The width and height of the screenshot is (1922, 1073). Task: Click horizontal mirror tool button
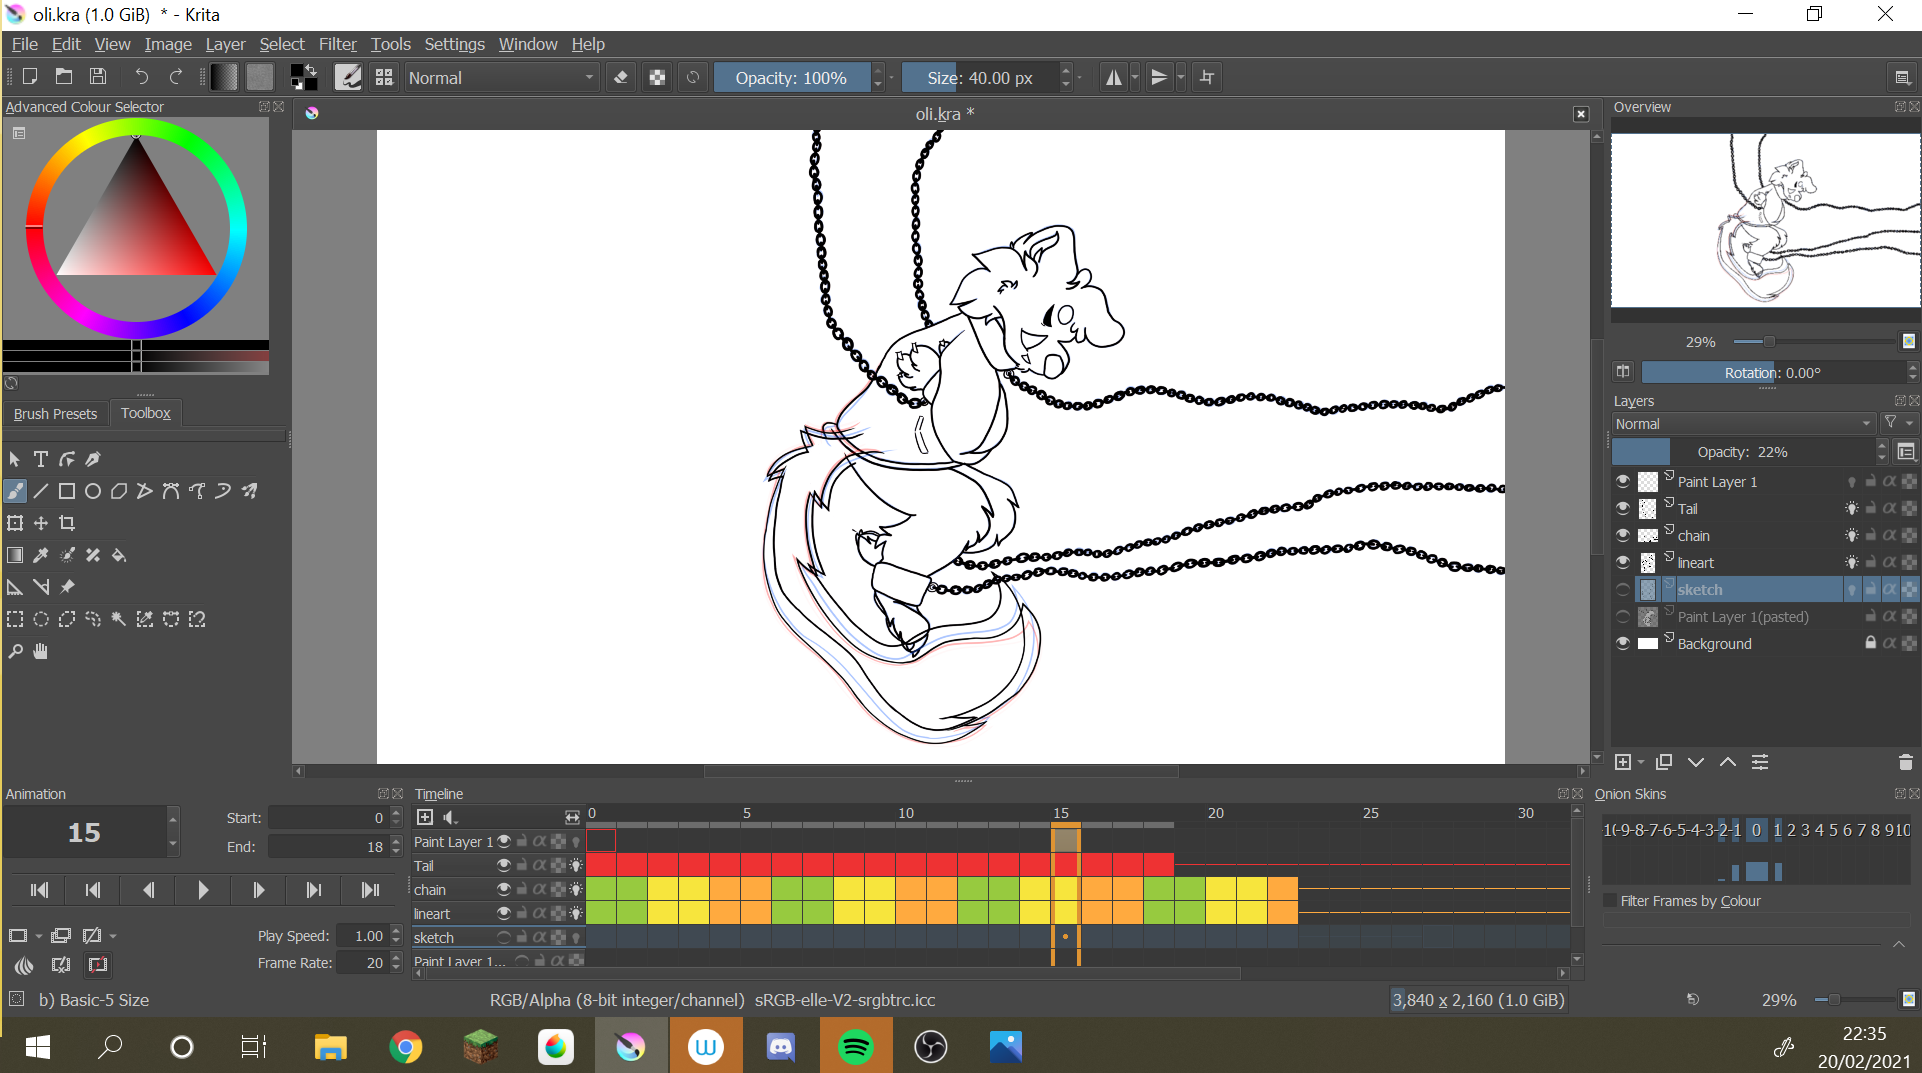click(1113, 77)
